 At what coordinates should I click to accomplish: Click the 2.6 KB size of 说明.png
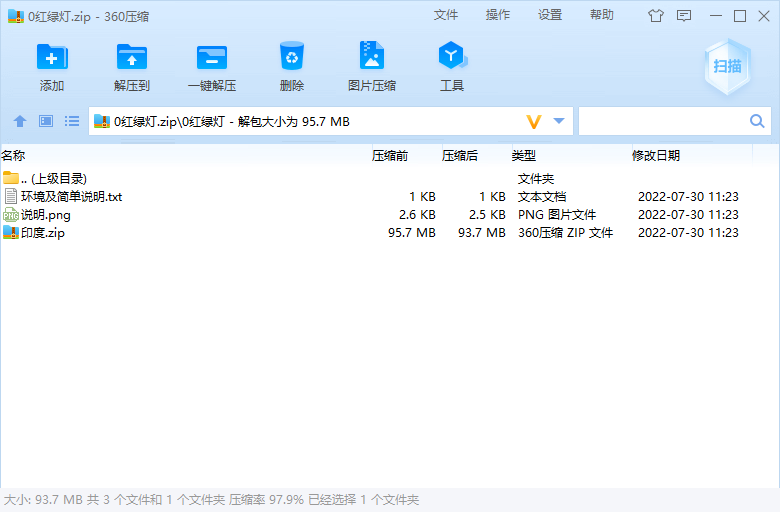click(417, 214)
